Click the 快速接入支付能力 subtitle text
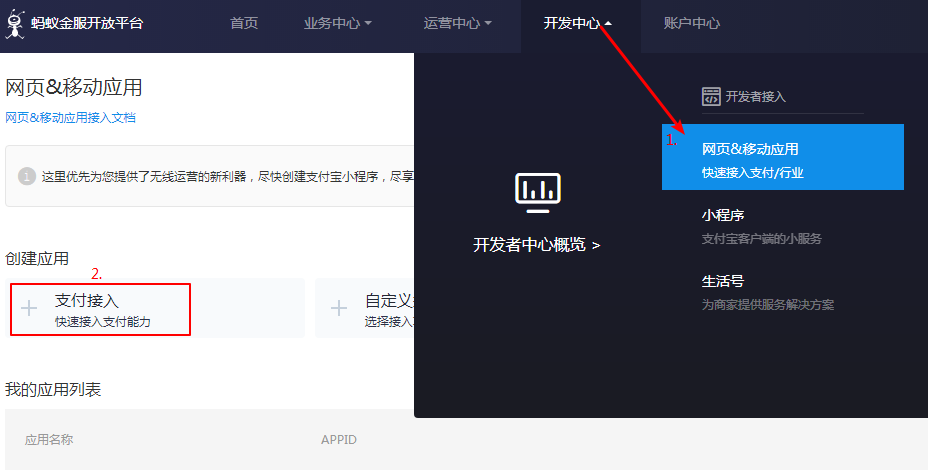The image size is (928, 473). pos(103,322)
